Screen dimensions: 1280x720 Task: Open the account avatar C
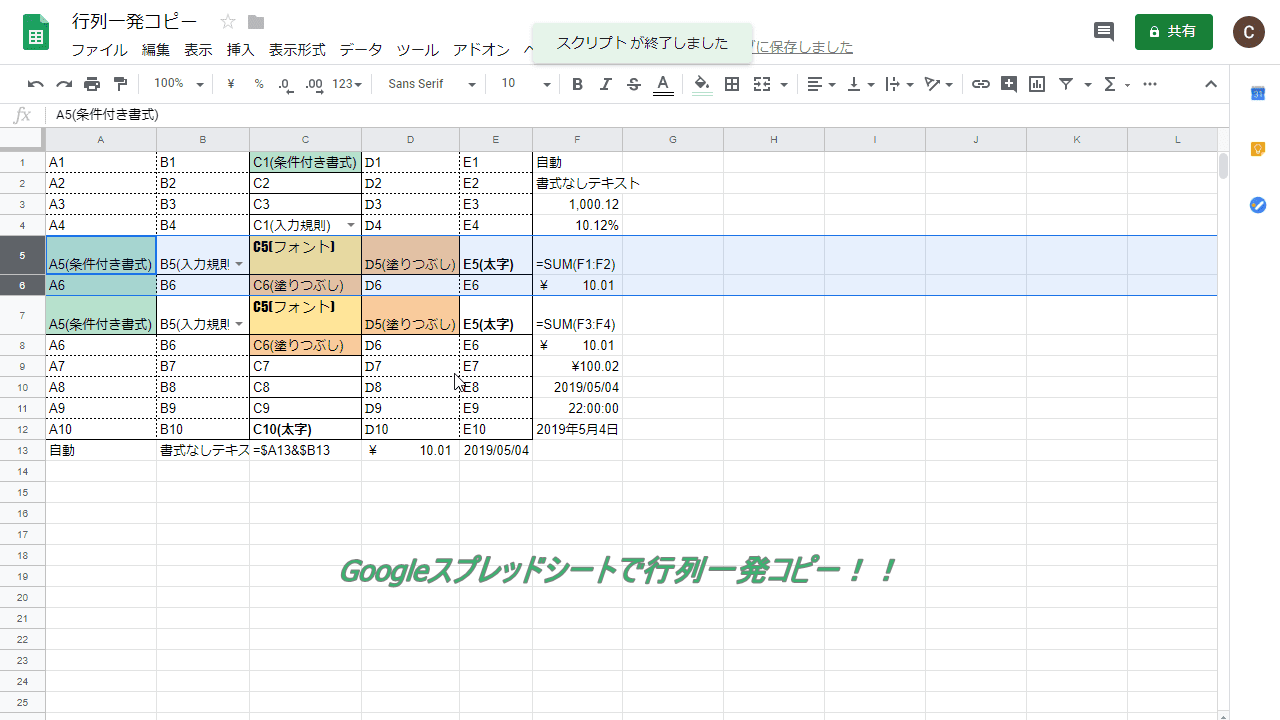tap(1248, 32)
